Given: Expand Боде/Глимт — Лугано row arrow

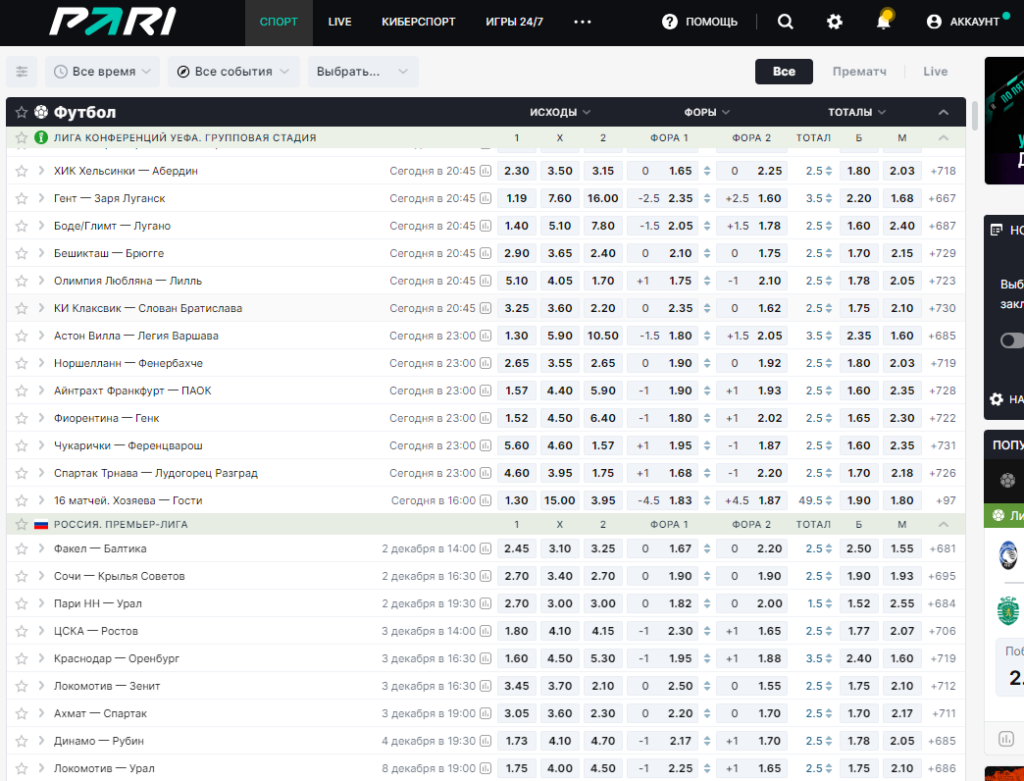Looking at the screenshot, I should tap(41, 226).
